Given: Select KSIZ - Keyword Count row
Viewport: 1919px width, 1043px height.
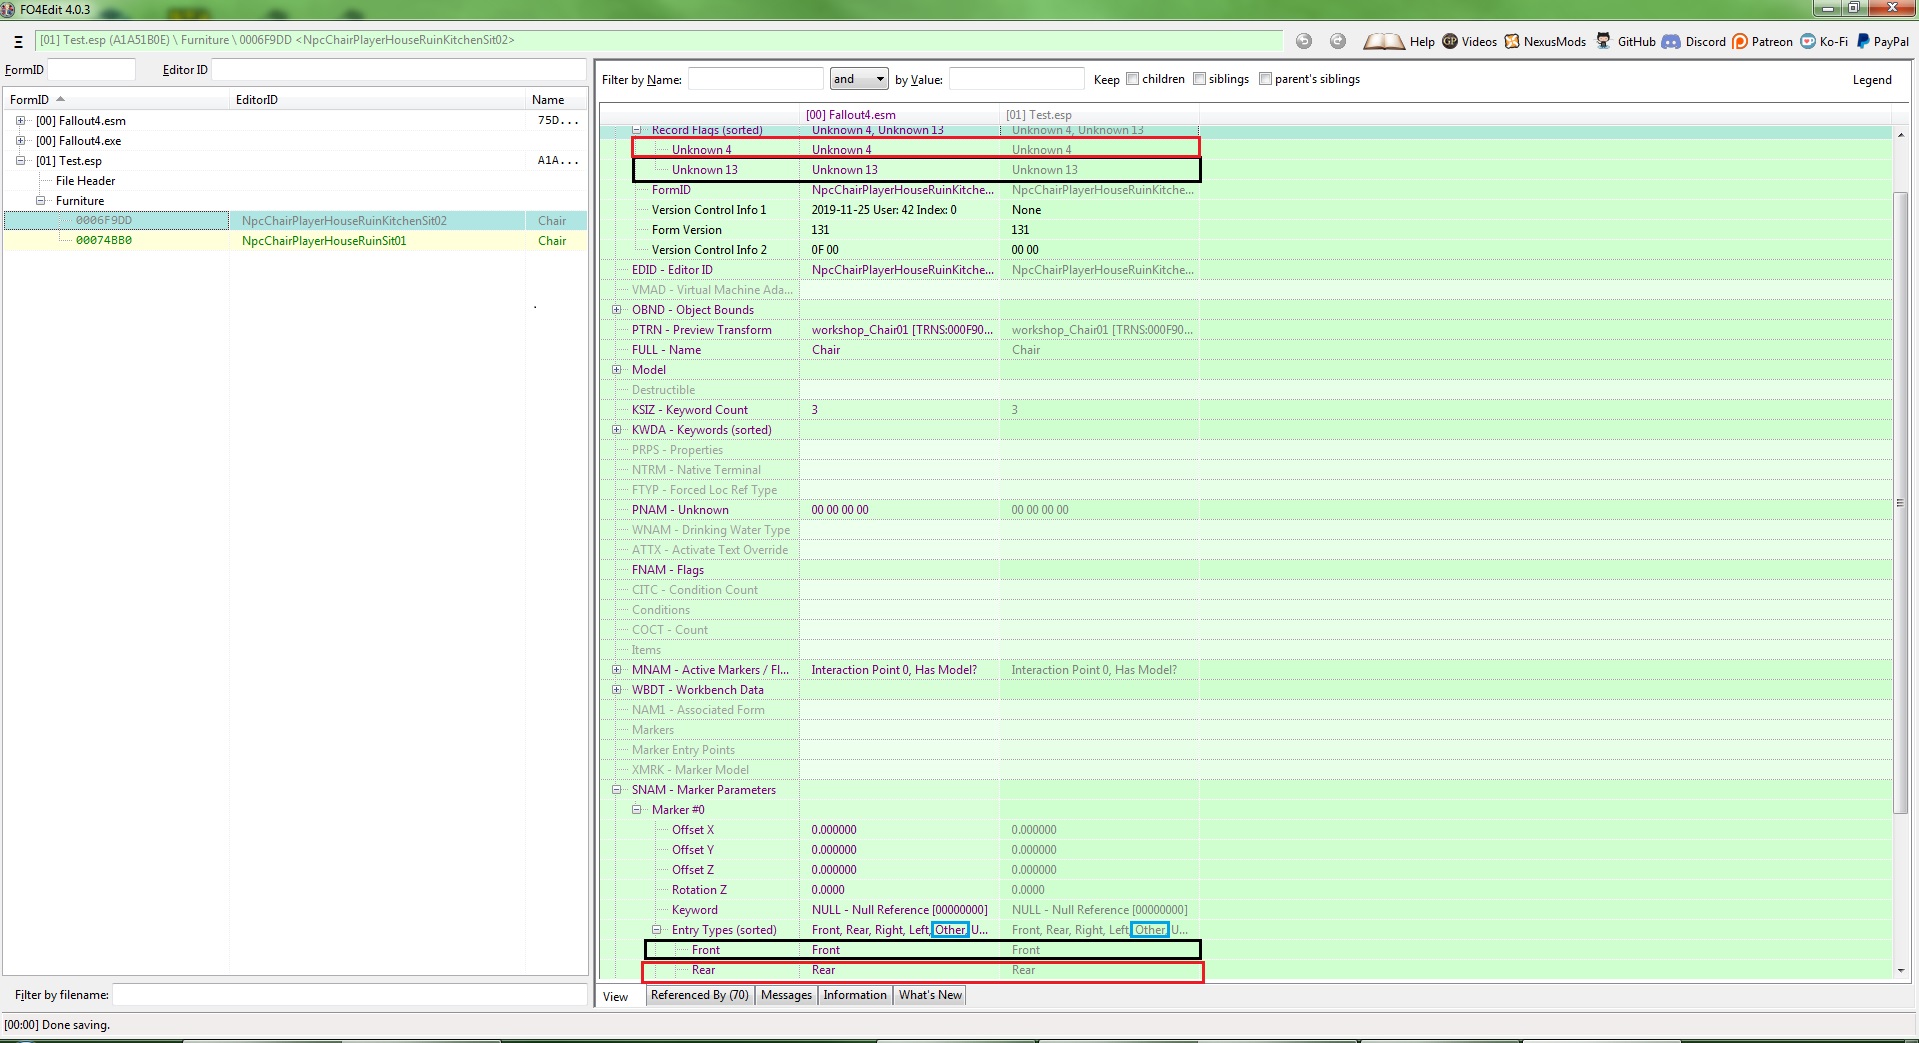Looking at the screenshot, I should pos(1246,410).
